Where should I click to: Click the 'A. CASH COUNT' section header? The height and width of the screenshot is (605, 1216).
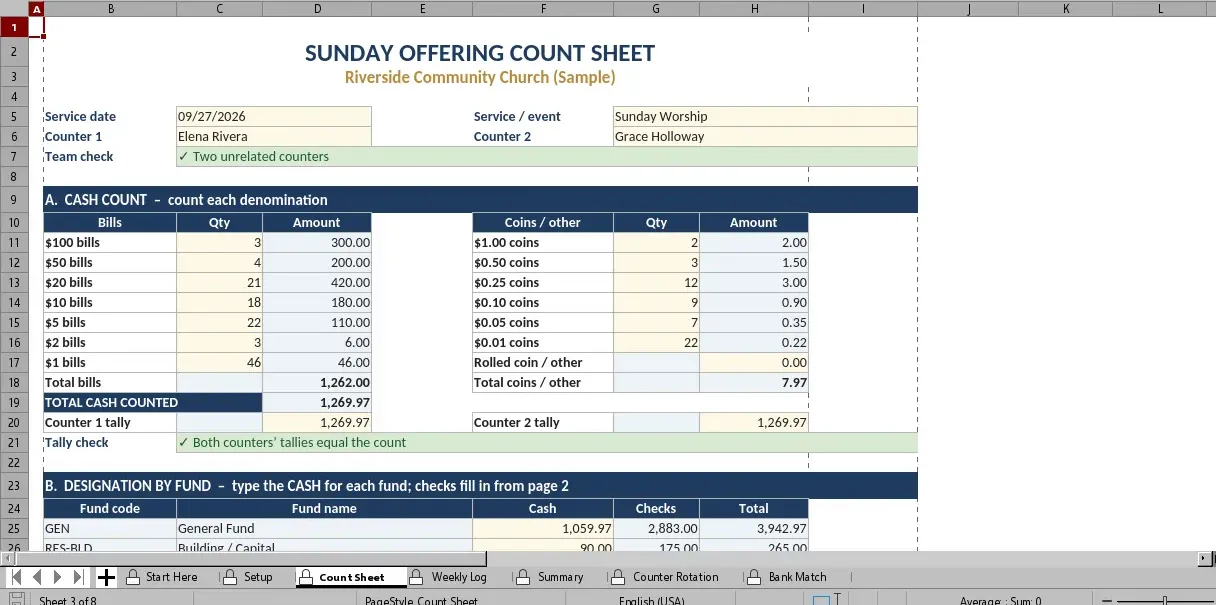(480, 200)
